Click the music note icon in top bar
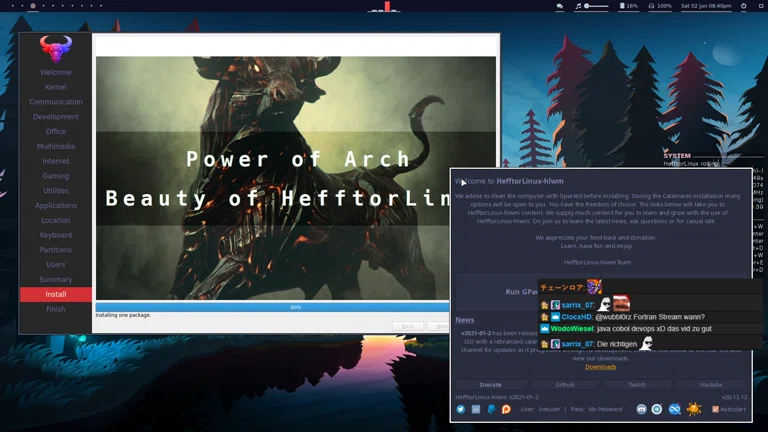This screenshot has height=432, width=768. pyautogui.click(x=578, y=6)
